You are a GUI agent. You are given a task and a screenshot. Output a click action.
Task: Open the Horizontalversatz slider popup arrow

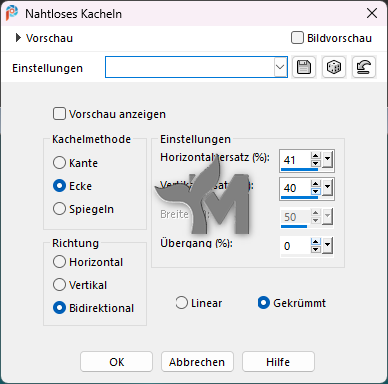328,159
